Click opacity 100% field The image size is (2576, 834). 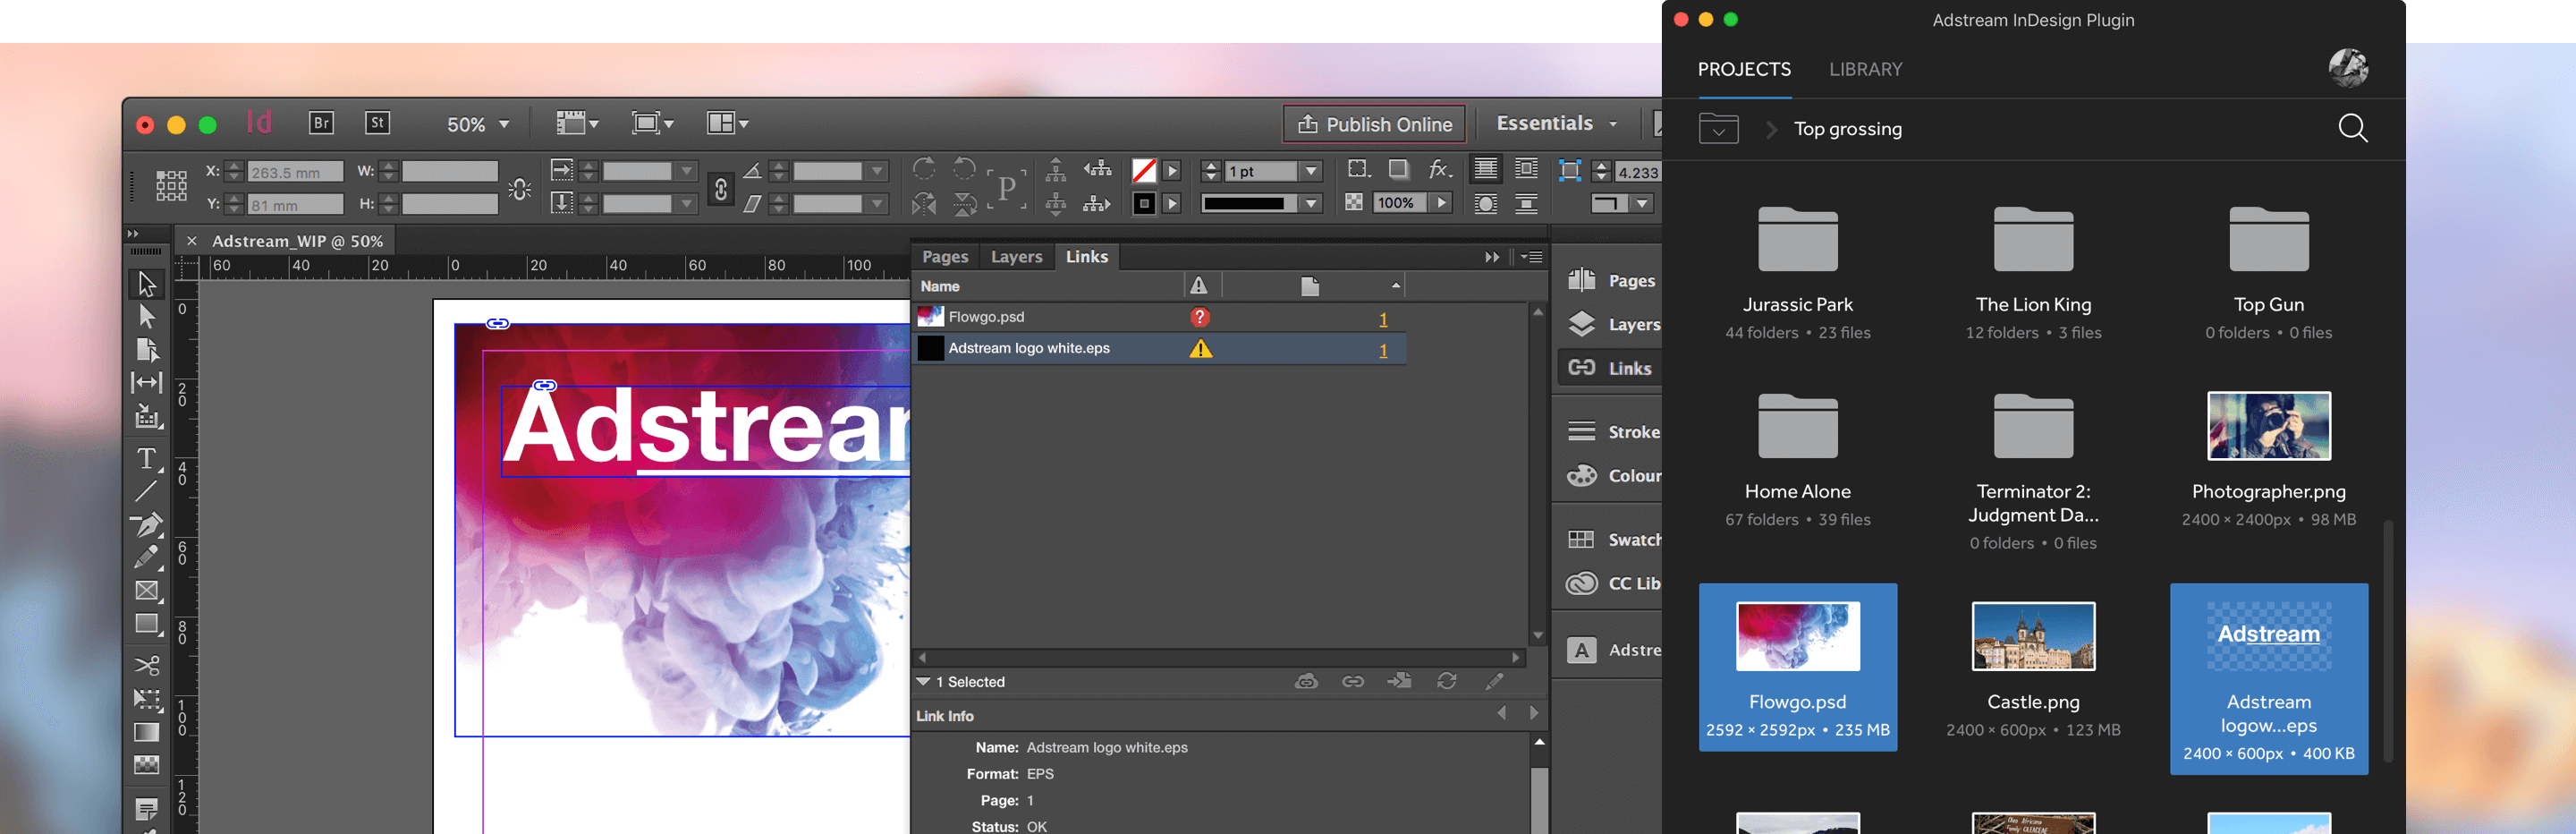[x=1398, y=203]
